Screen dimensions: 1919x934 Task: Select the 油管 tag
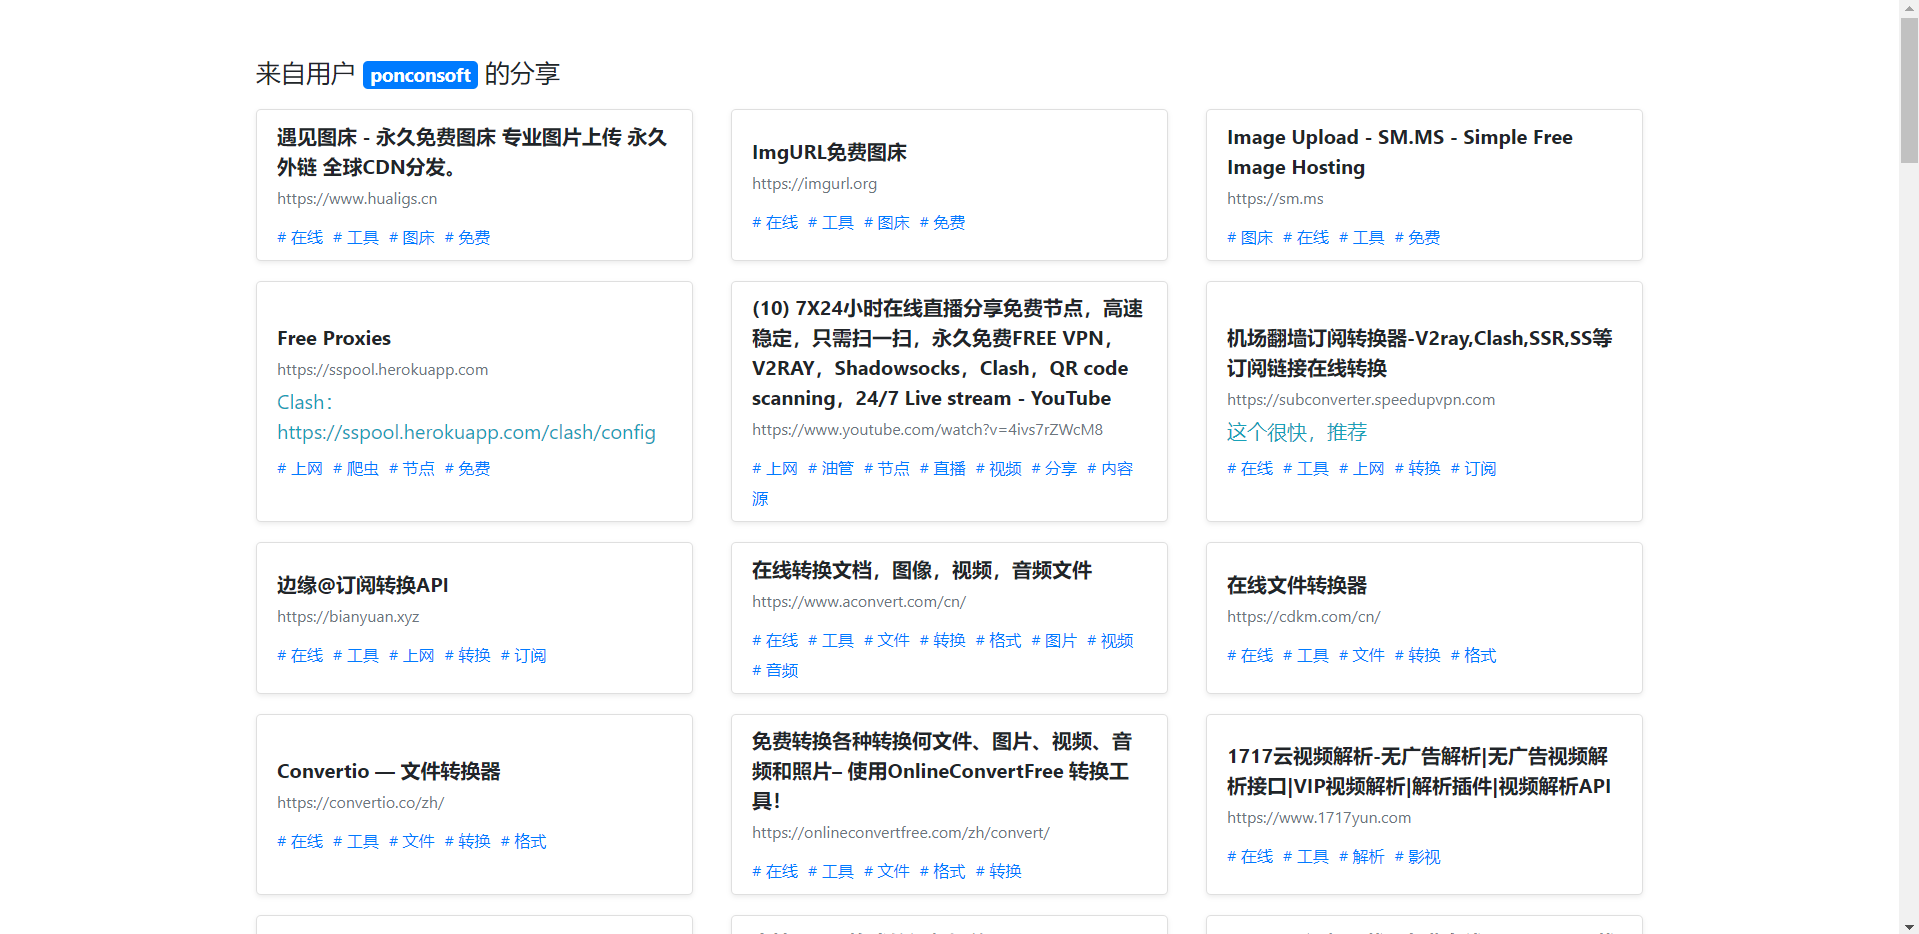tap(831, 468)
